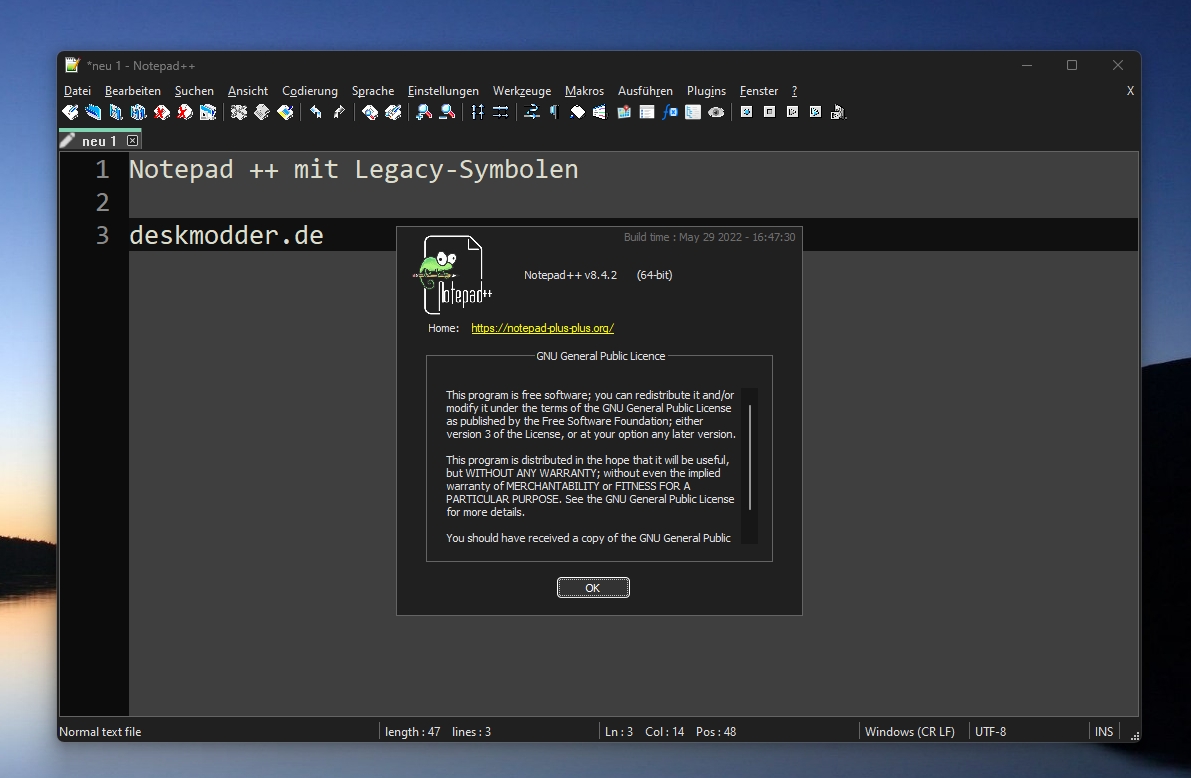Save the current file using the Save icon
The height and width of the screenshot is (778, 1191).
pyautogui.click(x=115, y=112)
